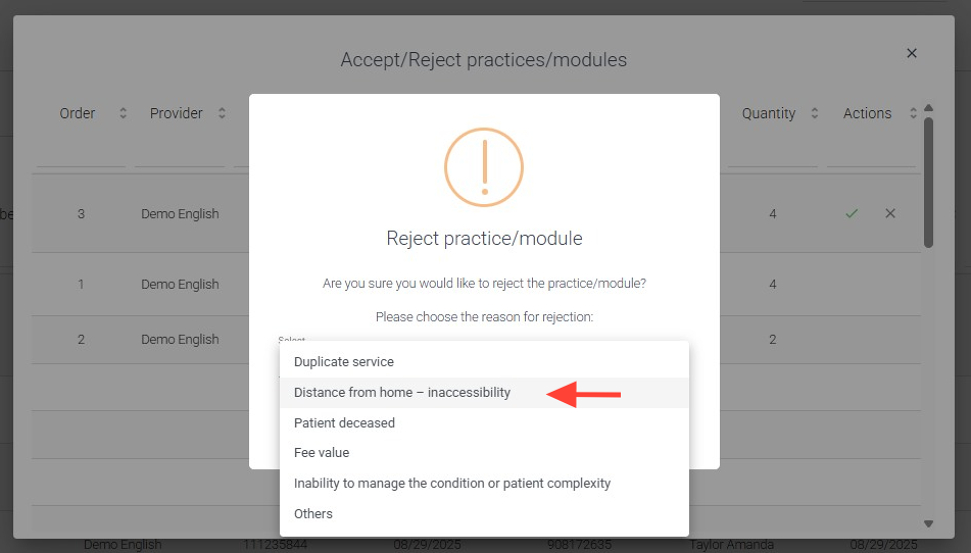971x553 pixels.
Task: Accept the practice with the green checkmark
Action: point(851,213)
